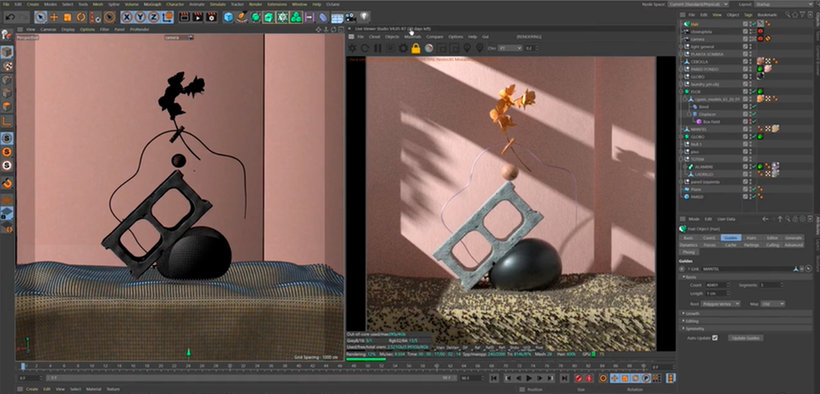Toggle Auto Update checkbox
The width and height of the screenshot is (820, 394).
pos(715,338)
